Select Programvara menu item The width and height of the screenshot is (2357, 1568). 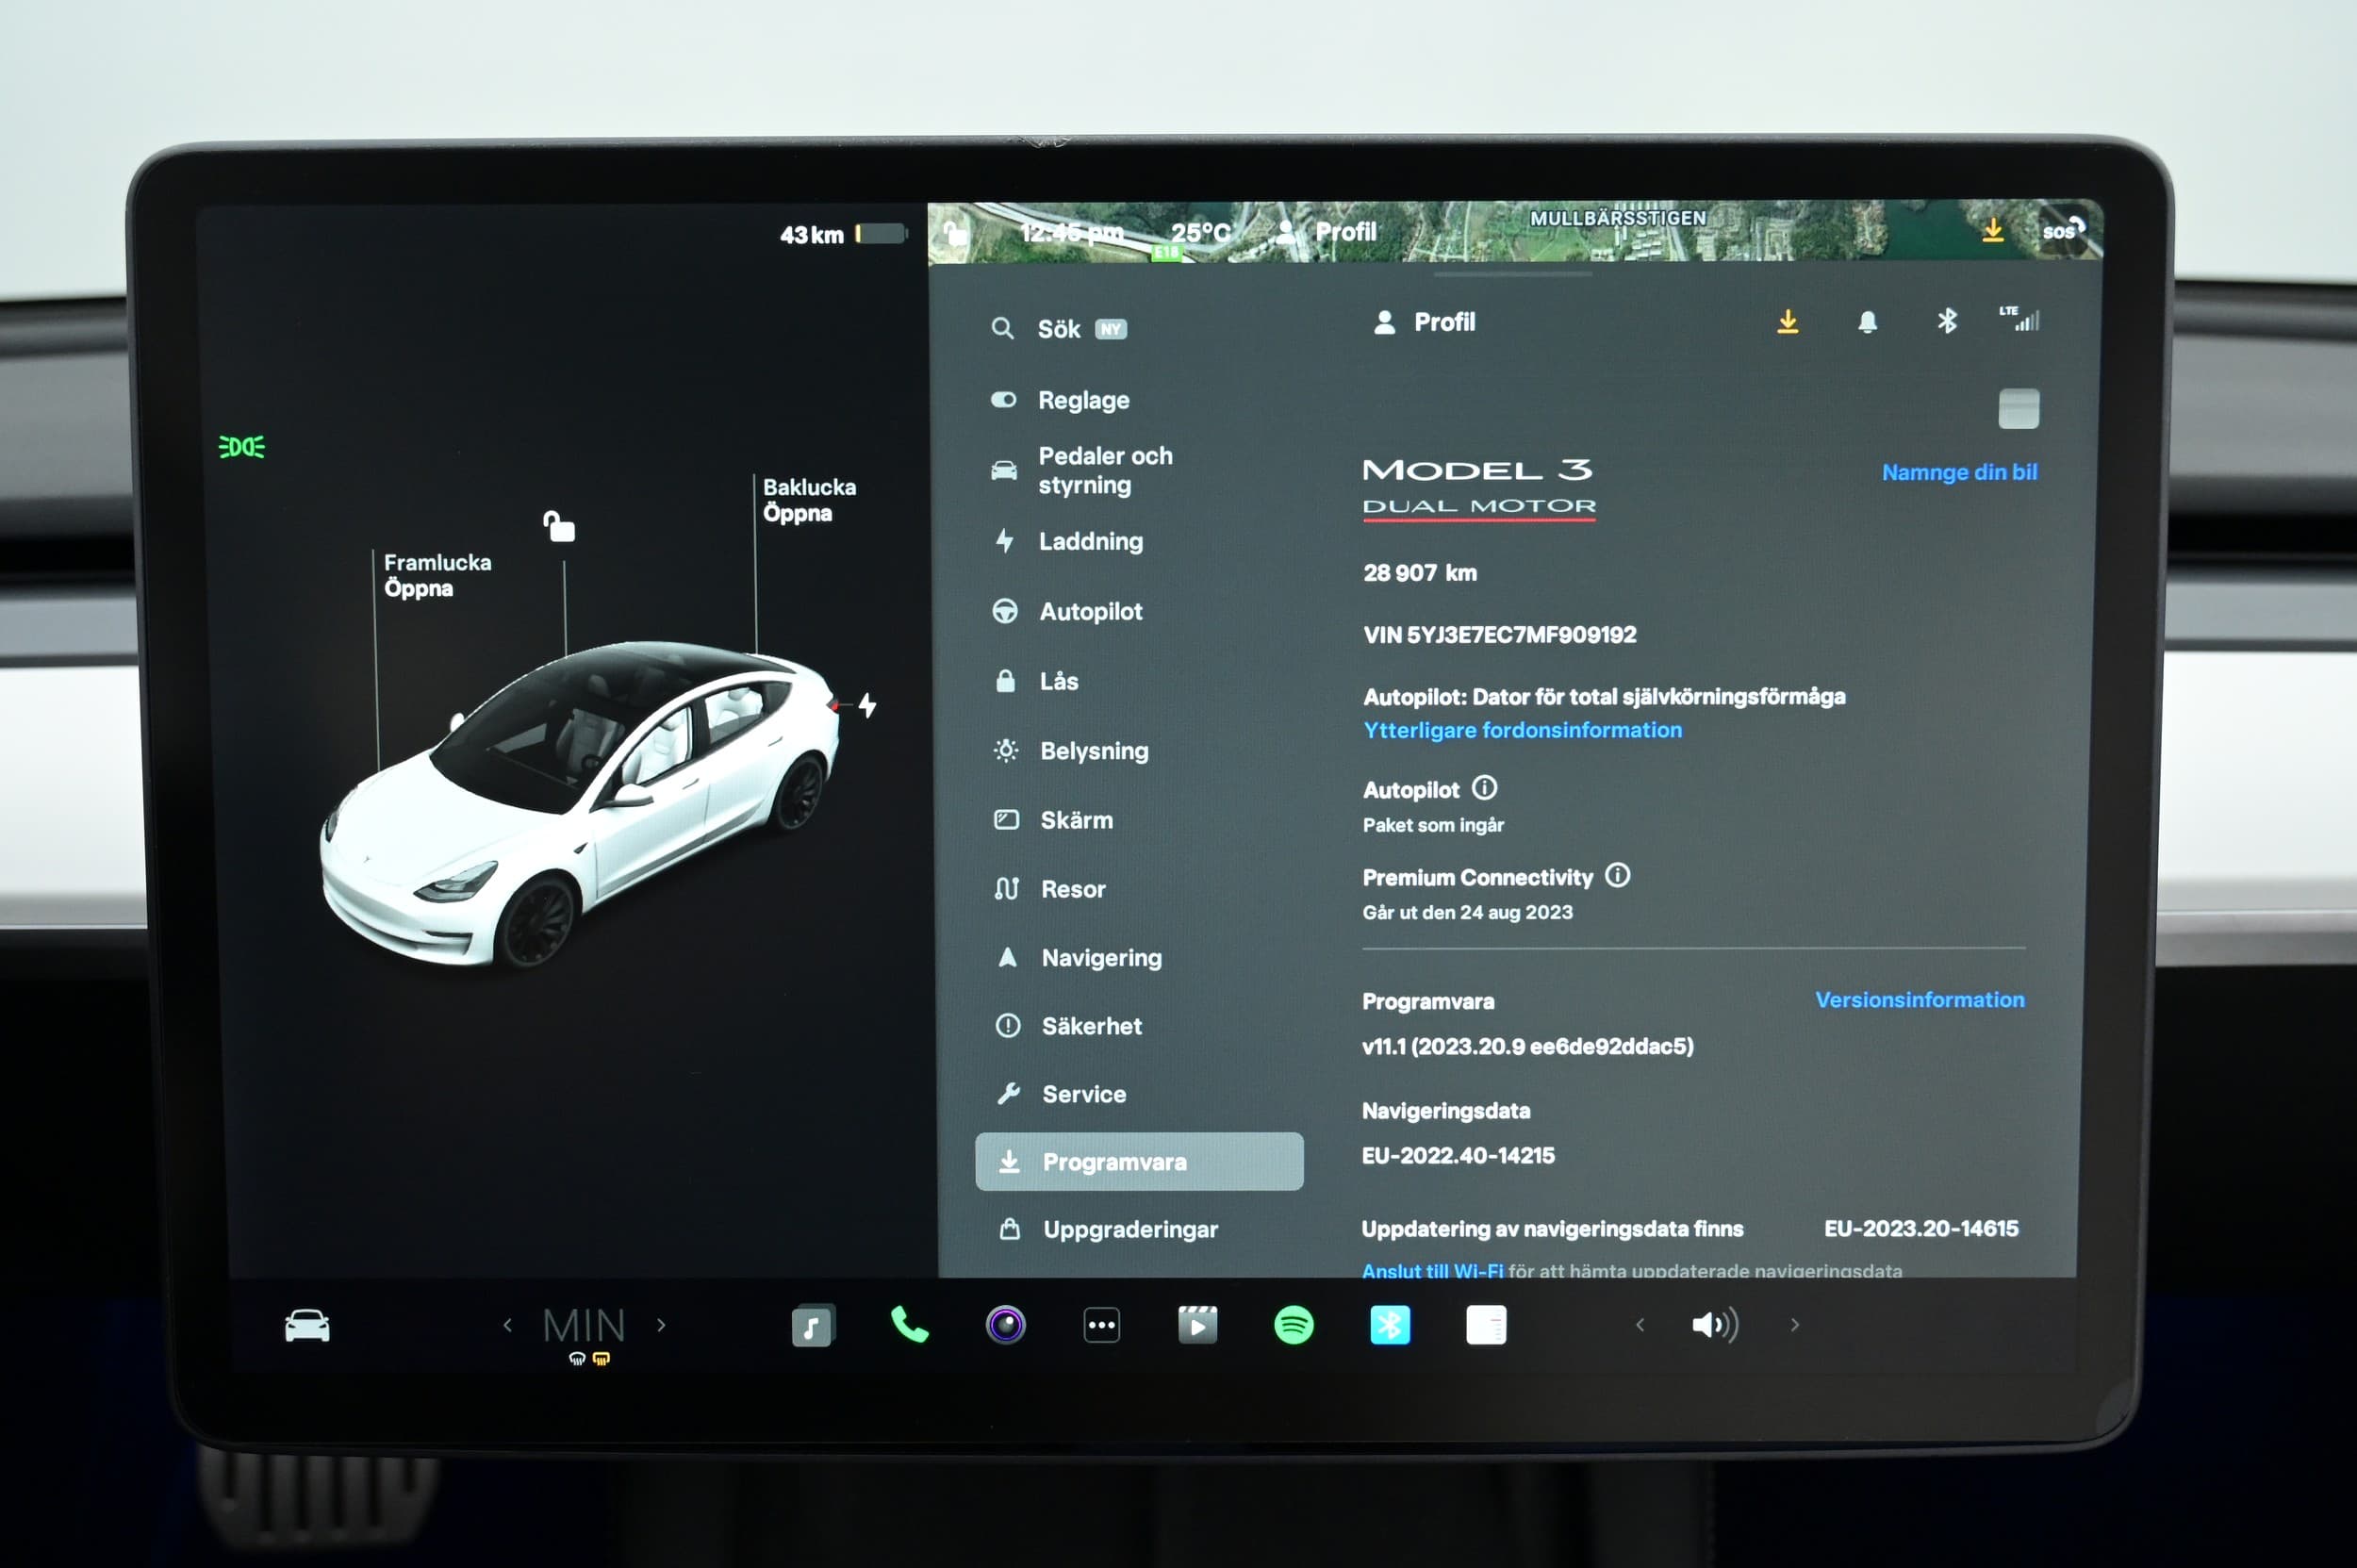click(x=1140, y=1161)
